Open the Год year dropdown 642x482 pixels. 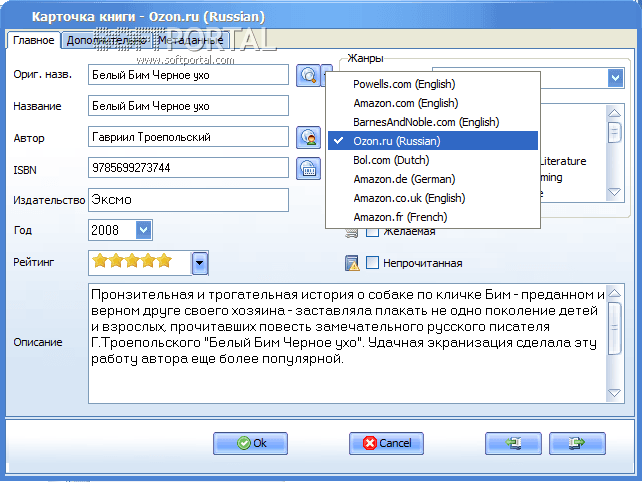pyautogui.click(x=144, y=230)
